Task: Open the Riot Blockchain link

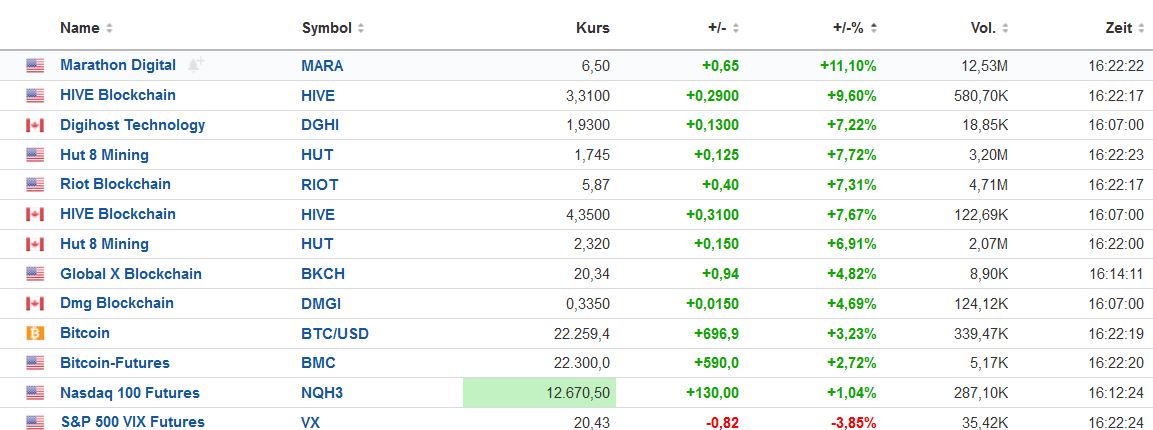Action: click(115, 184)
